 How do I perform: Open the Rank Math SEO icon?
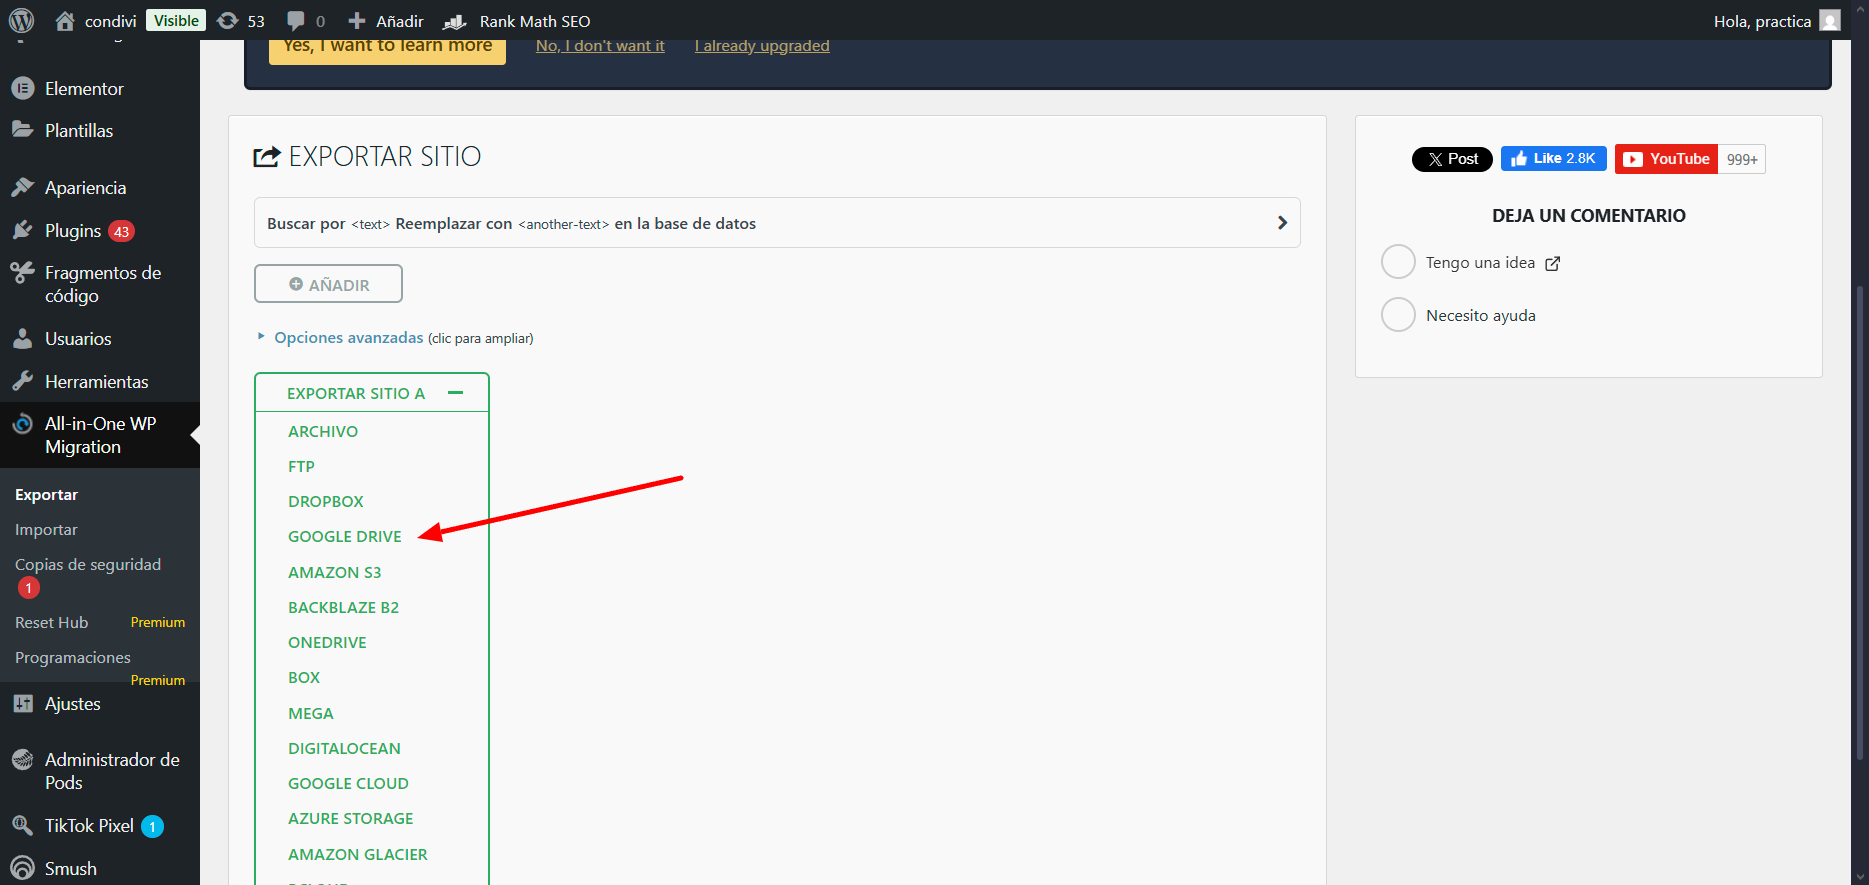pyautogui.click(x=455, y=21)
